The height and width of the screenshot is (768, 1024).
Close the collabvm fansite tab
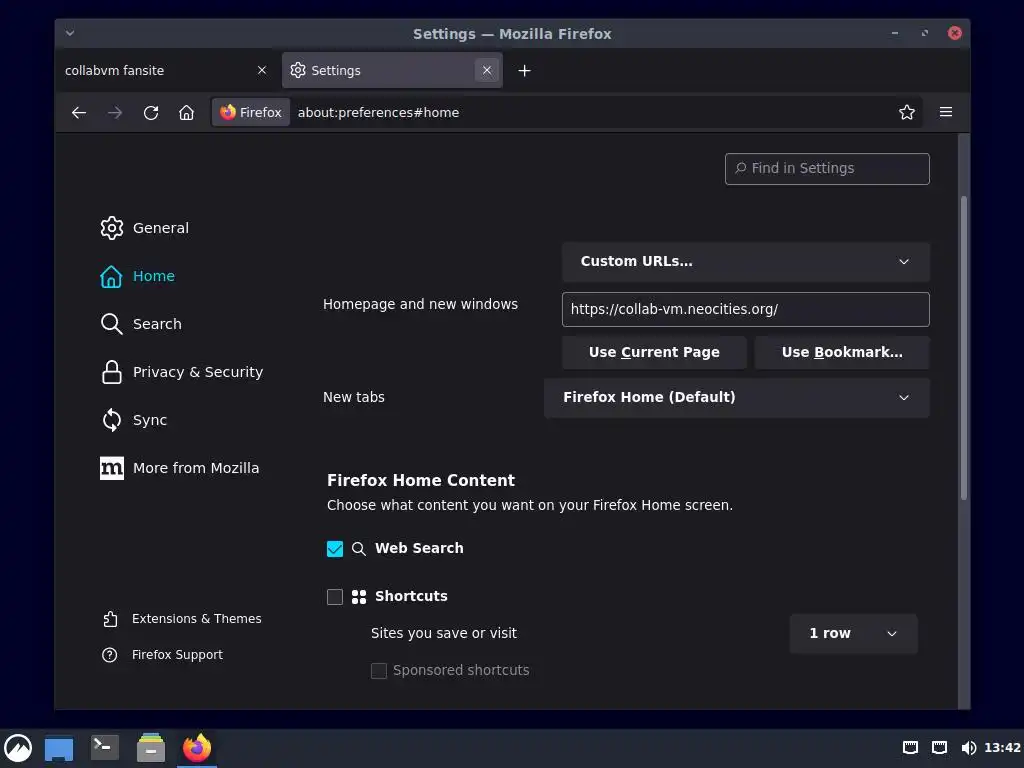click(262, 71)
